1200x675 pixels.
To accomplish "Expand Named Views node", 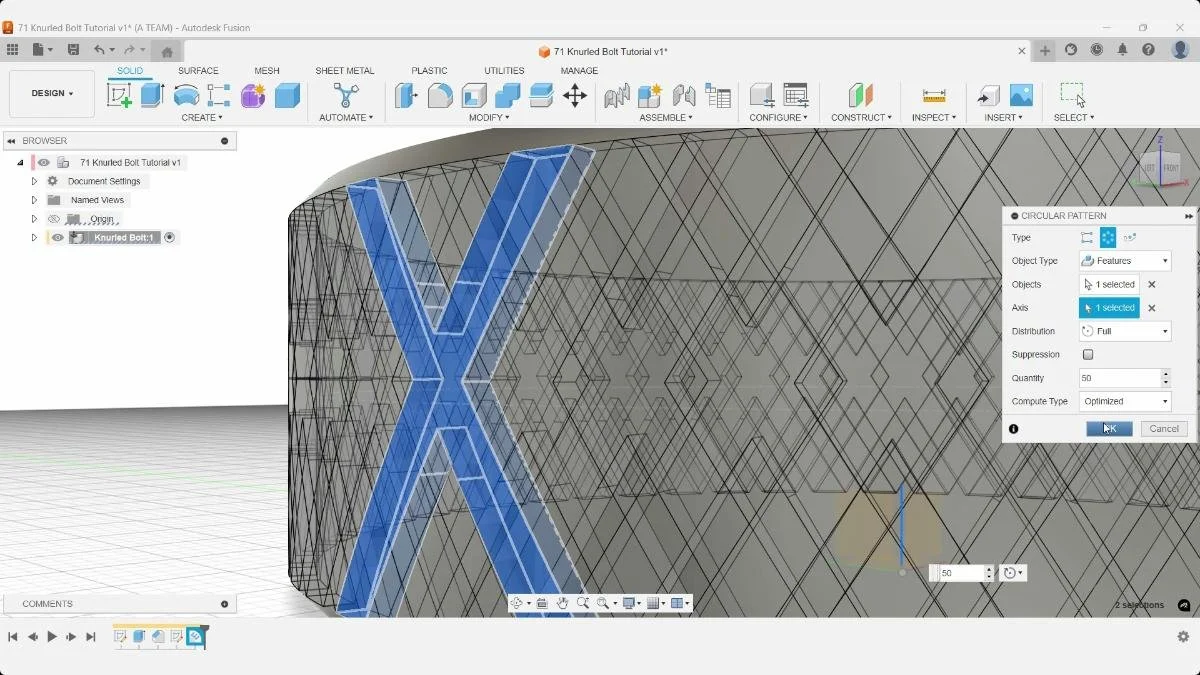I will (34, 200).
